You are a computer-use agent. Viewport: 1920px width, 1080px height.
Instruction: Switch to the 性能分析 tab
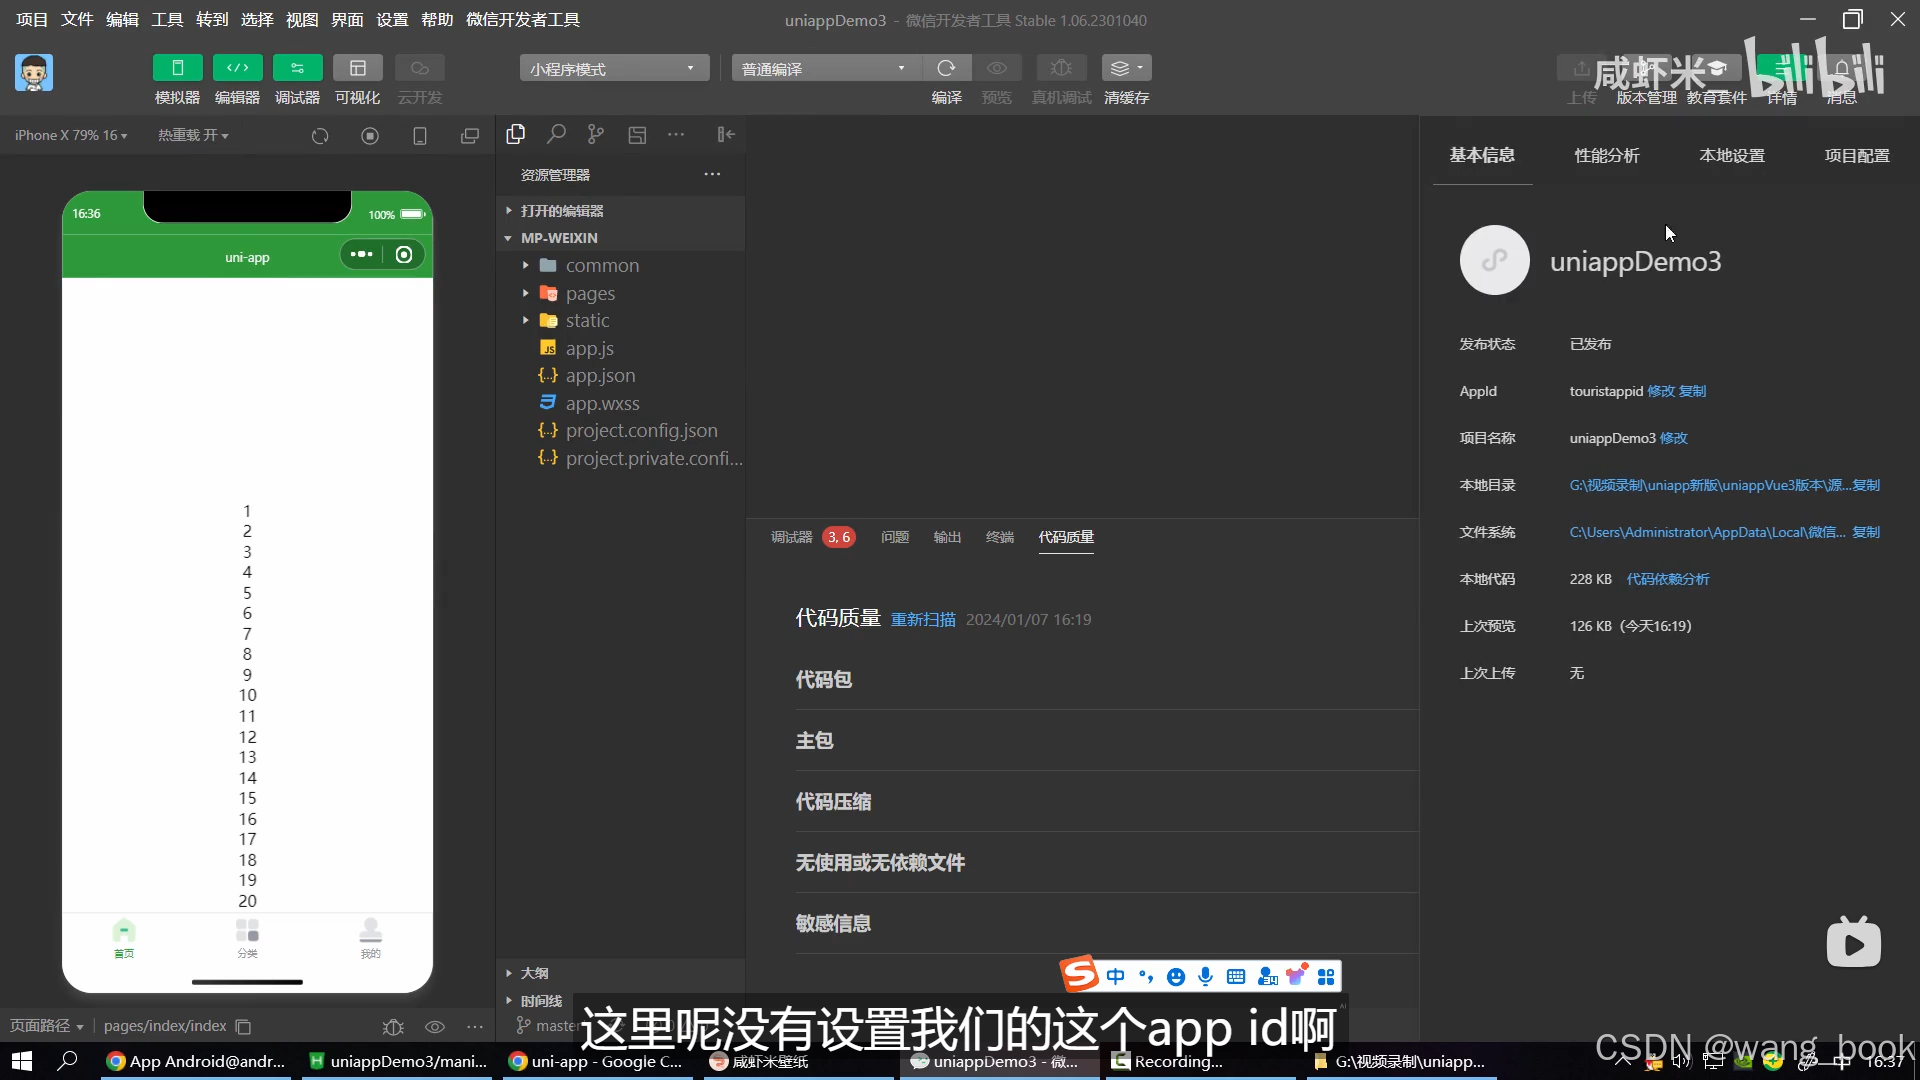pos(1607,155)
